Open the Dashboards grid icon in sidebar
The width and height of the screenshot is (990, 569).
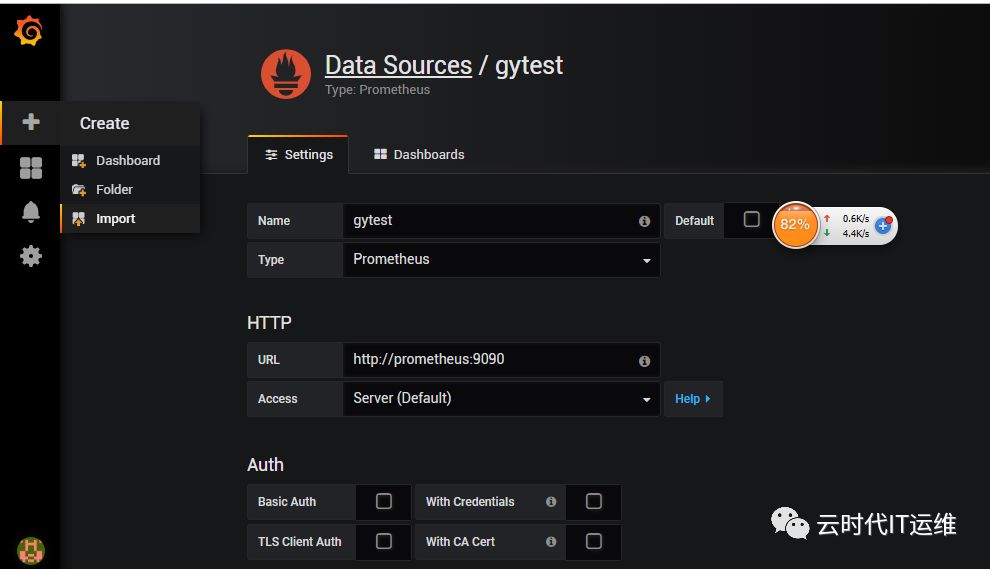pos(31,168)
